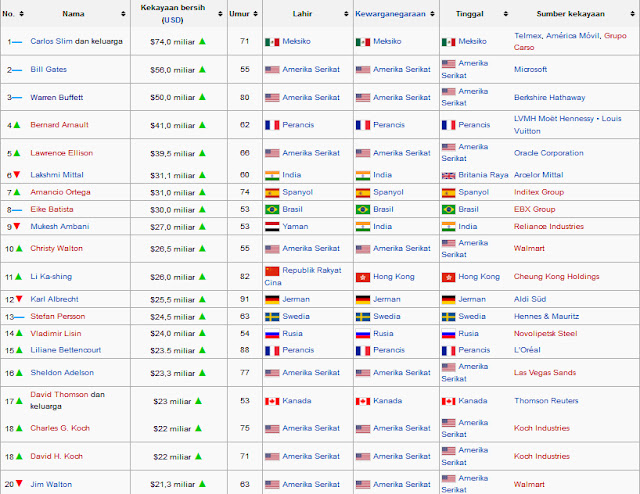Open the Eike Batista link

51,209
